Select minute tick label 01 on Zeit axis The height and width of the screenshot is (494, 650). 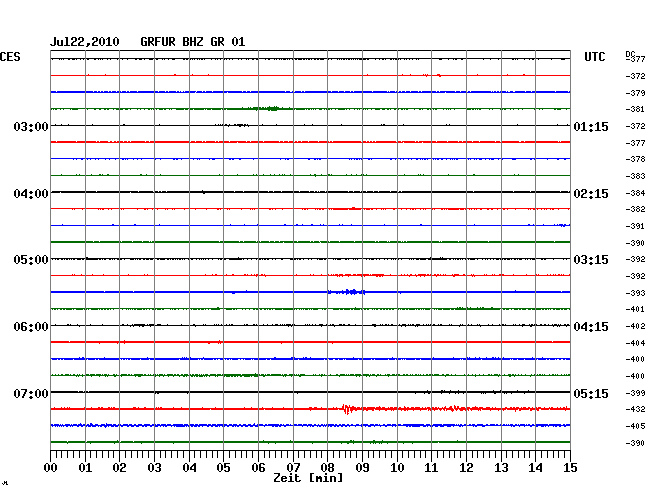click(x=85, y=468)
